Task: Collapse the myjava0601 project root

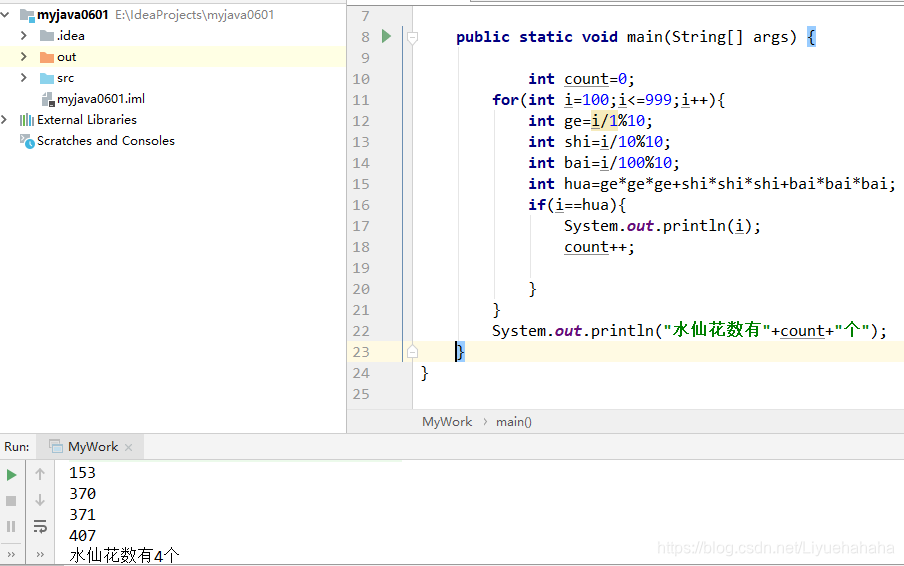Action: click(x=5, y=14)
